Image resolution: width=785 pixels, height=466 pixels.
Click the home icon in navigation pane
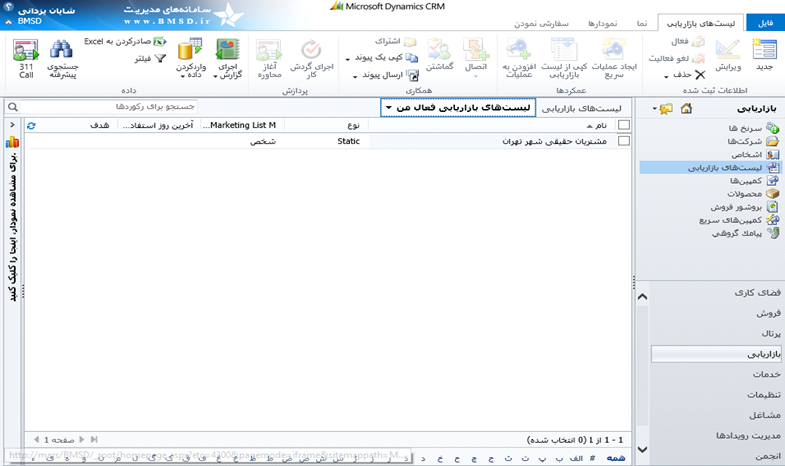686,109
